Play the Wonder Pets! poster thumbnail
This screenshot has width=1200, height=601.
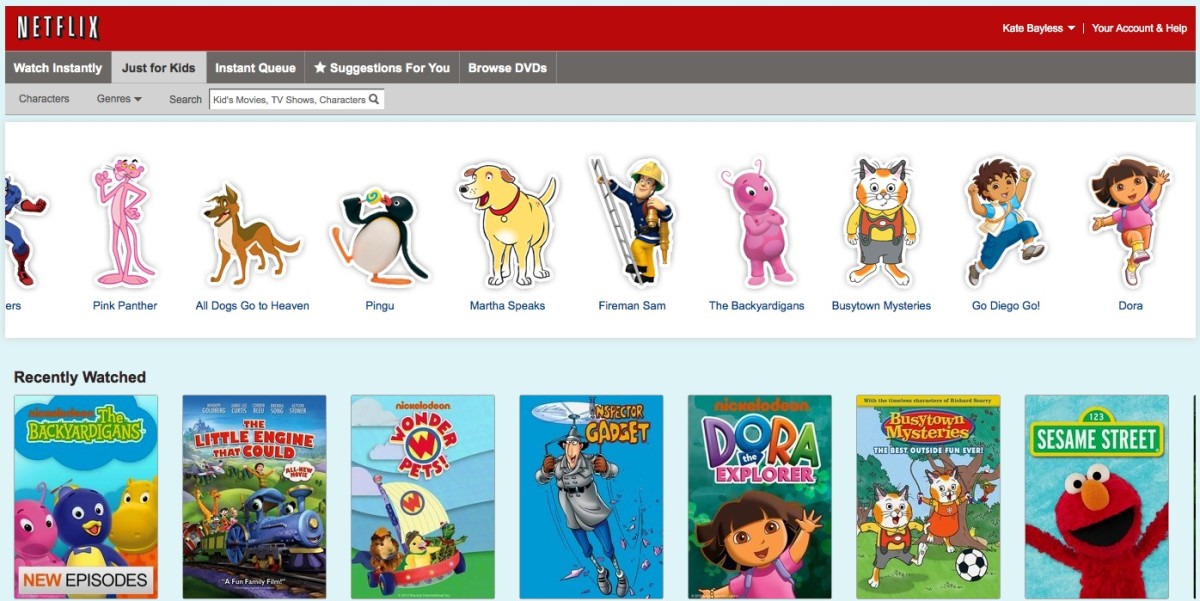point(423,497)
